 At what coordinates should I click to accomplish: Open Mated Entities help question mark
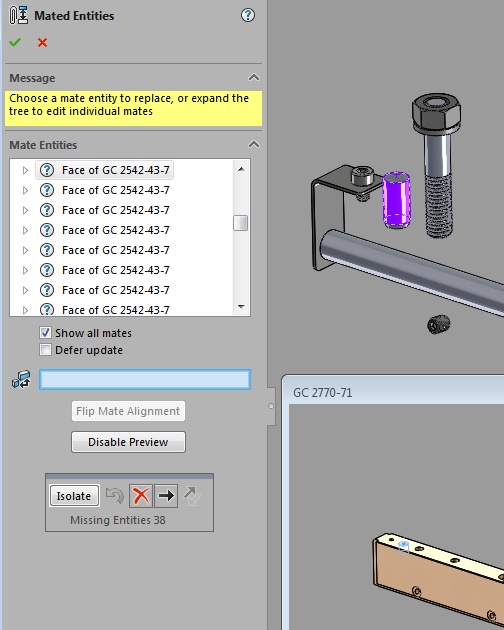tap(248, 15)
